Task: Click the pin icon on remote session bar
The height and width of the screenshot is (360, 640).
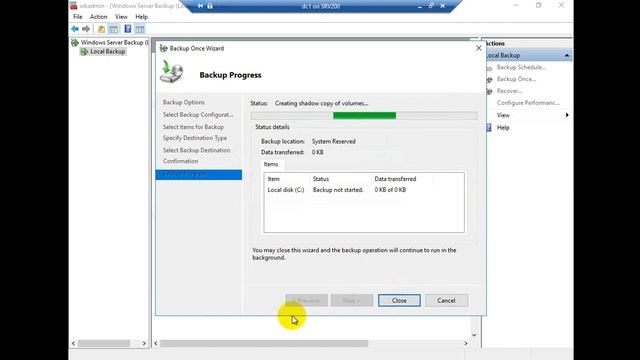Action: (x=200, y=6)
